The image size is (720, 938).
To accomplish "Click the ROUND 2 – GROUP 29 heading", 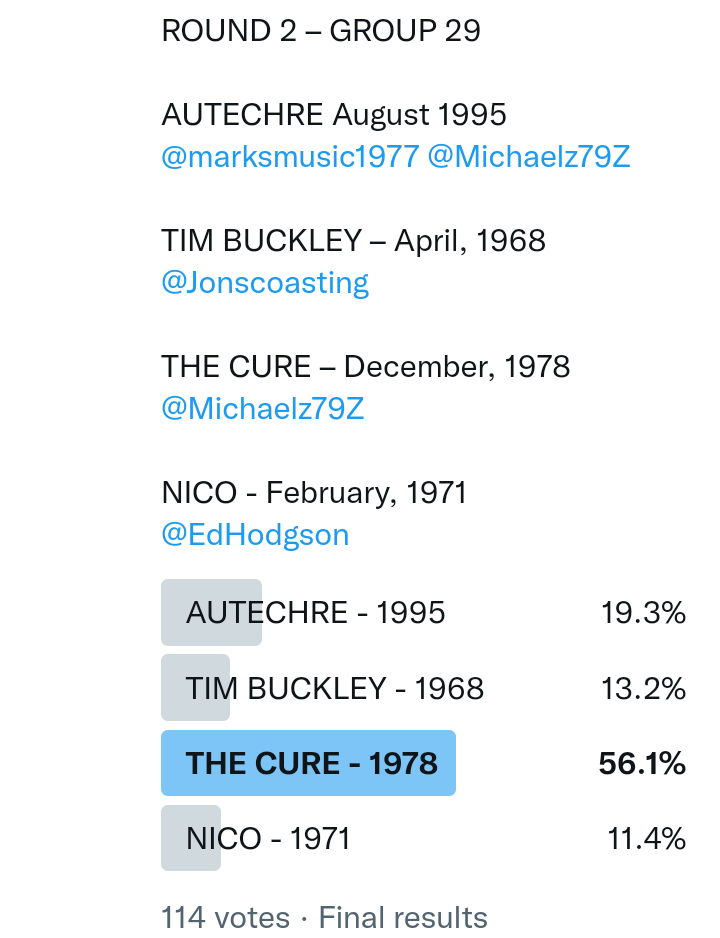I will [321, 31].
